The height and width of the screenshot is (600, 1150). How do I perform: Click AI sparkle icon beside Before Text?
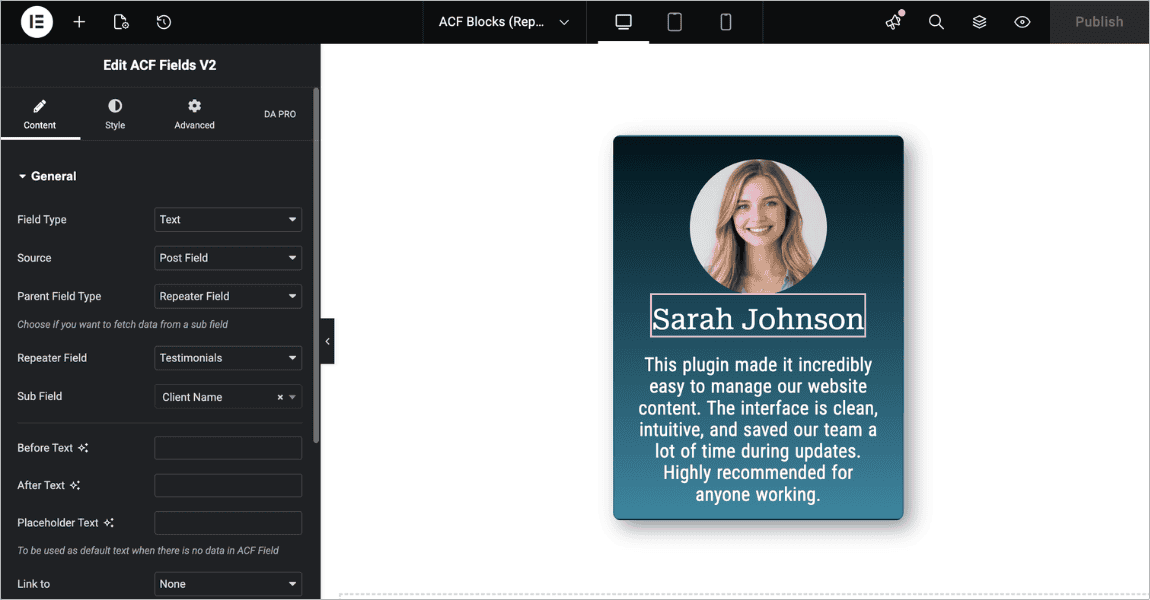pyautogui.click(x=83, y=447)
